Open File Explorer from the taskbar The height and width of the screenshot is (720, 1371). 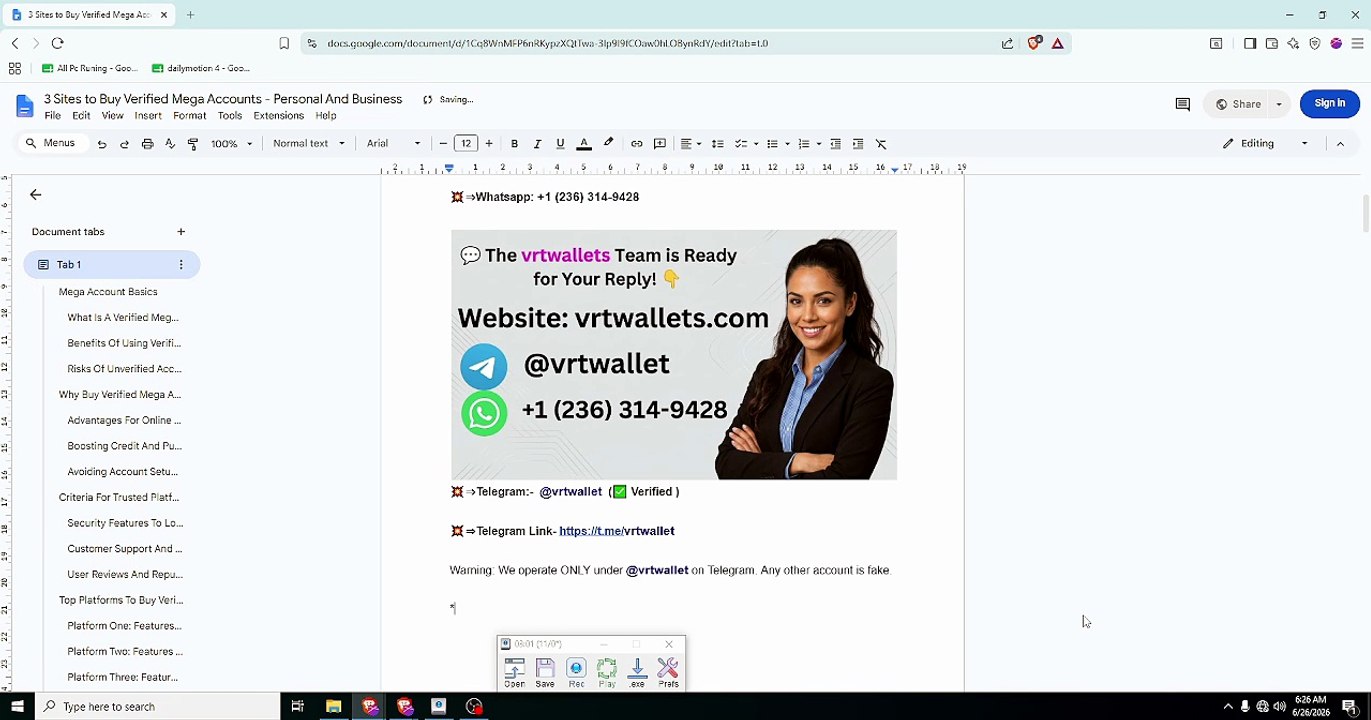334,707
